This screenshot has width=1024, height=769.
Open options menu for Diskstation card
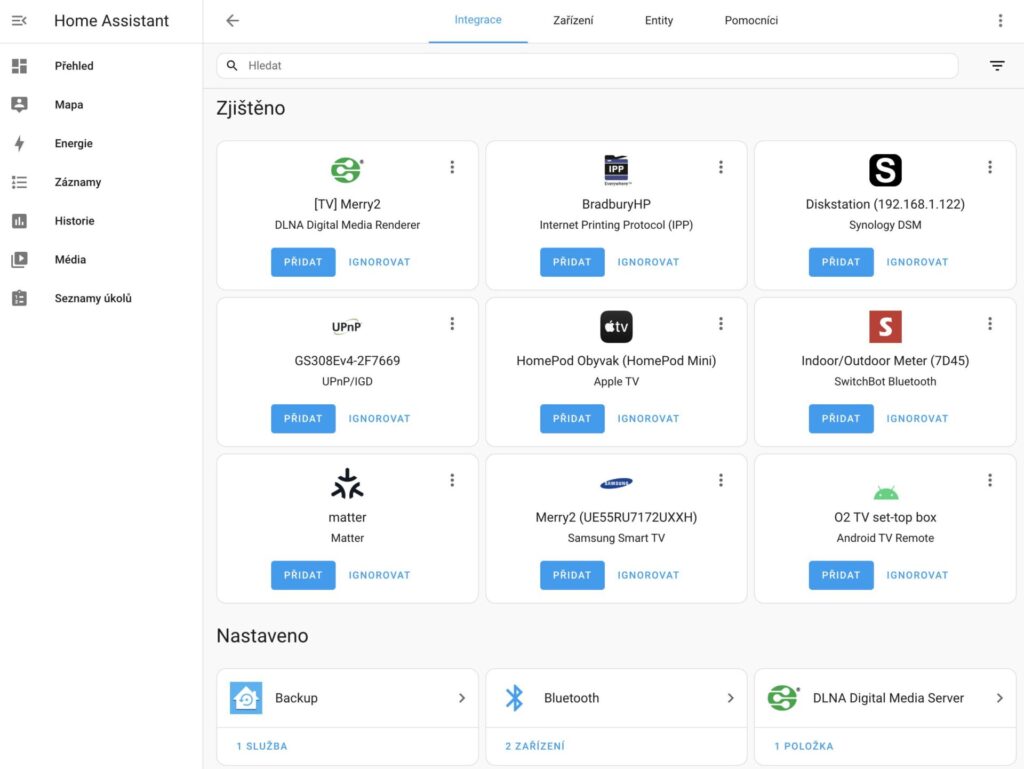(990, 167)
